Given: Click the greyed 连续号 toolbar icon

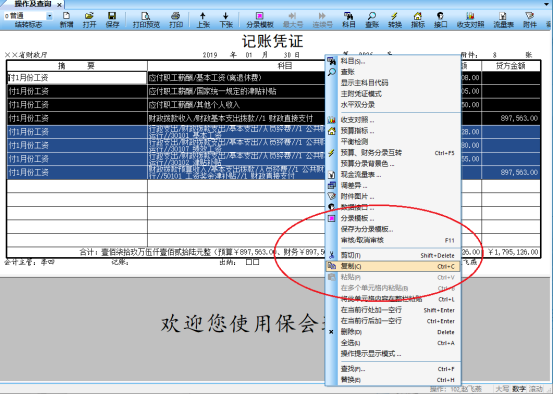Looking at the screenshot, I should (x=322, y=20).
